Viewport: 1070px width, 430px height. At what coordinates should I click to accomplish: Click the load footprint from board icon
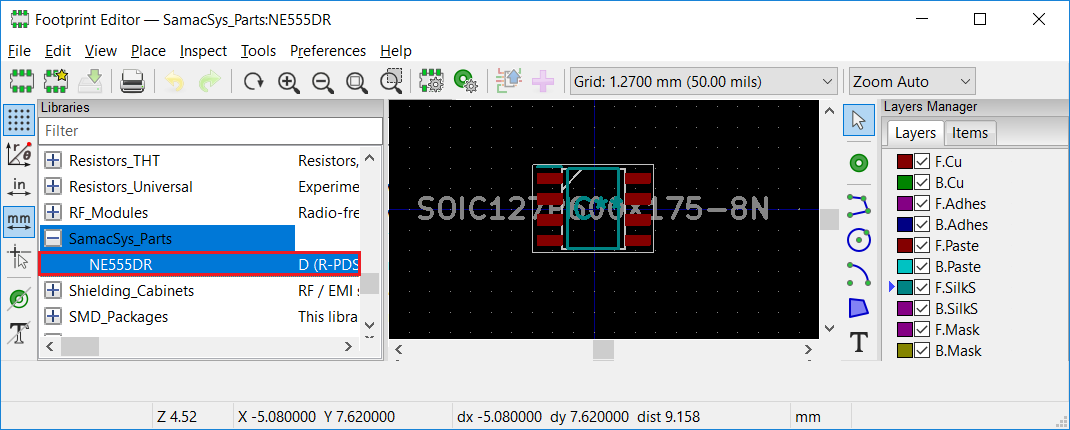(509, 82)
